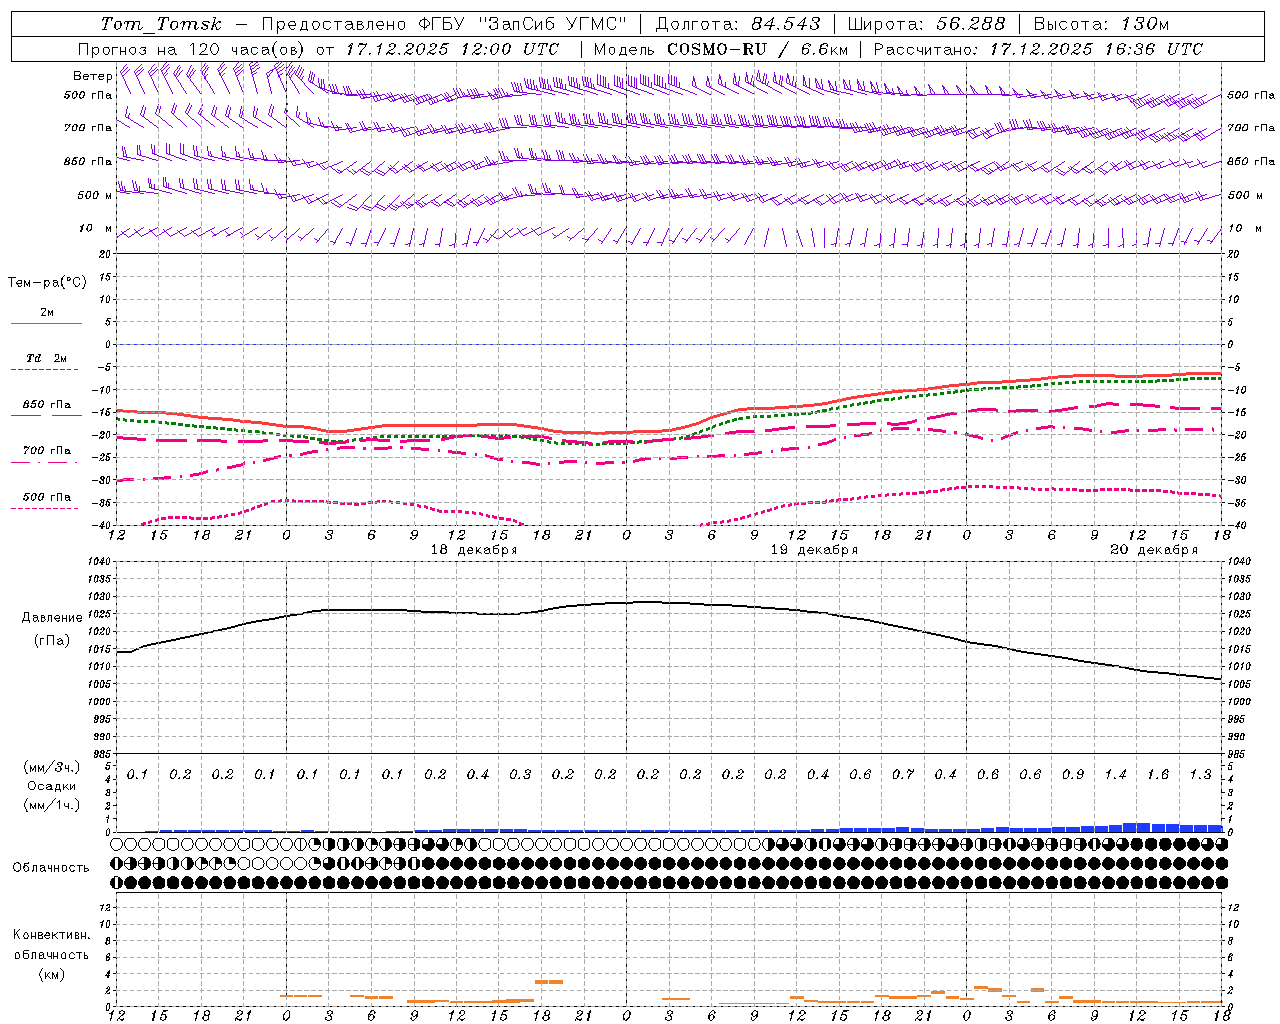Image resolution: width=1280 pixels, height=1024 pixels.
Task: Click the 19 декабря date label
Action: point(814,550)
